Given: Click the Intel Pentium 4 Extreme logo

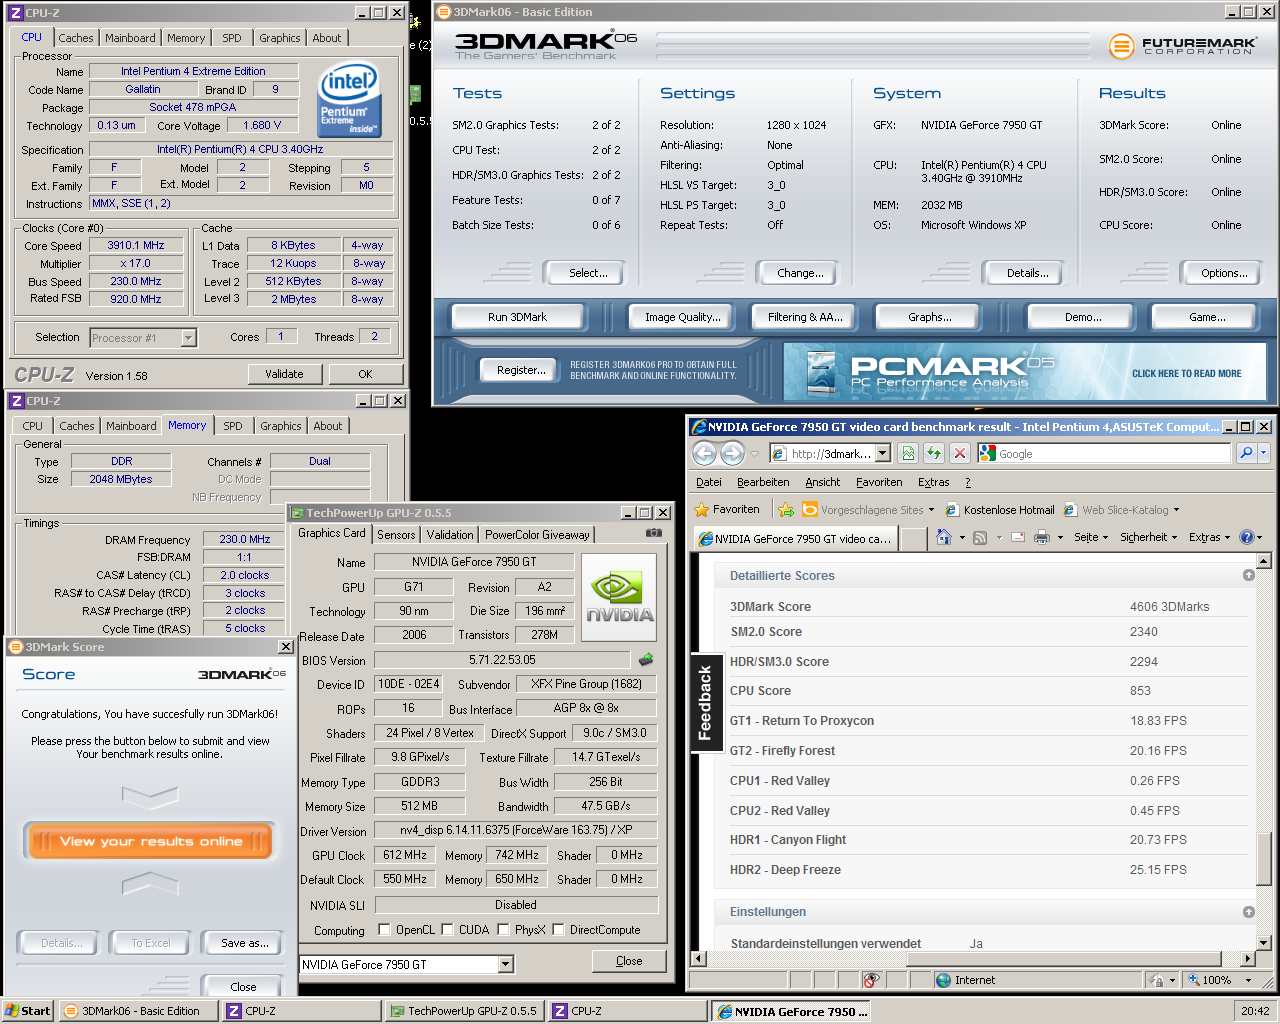Looking at the screenshot, I should coord(350,99).
